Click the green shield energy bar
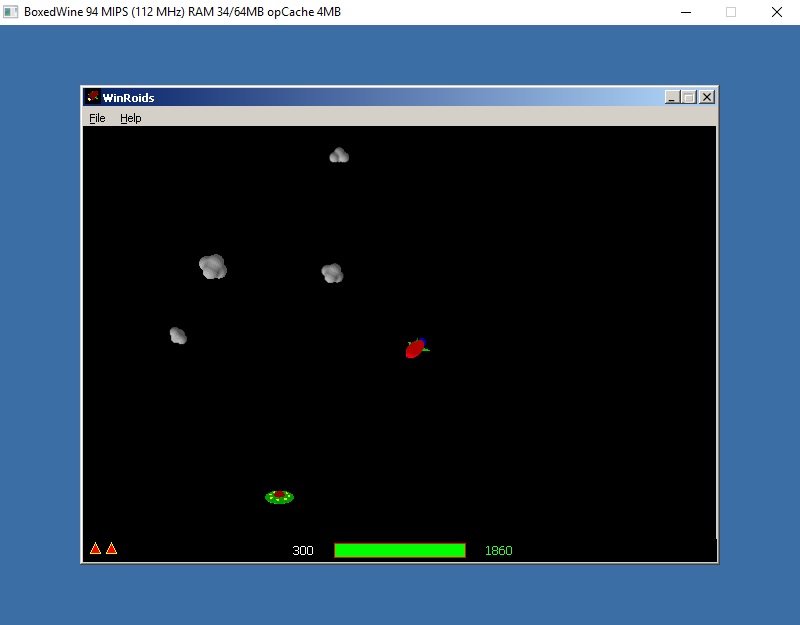This screenshot has width=800, height=625. (x=400, y=550)
